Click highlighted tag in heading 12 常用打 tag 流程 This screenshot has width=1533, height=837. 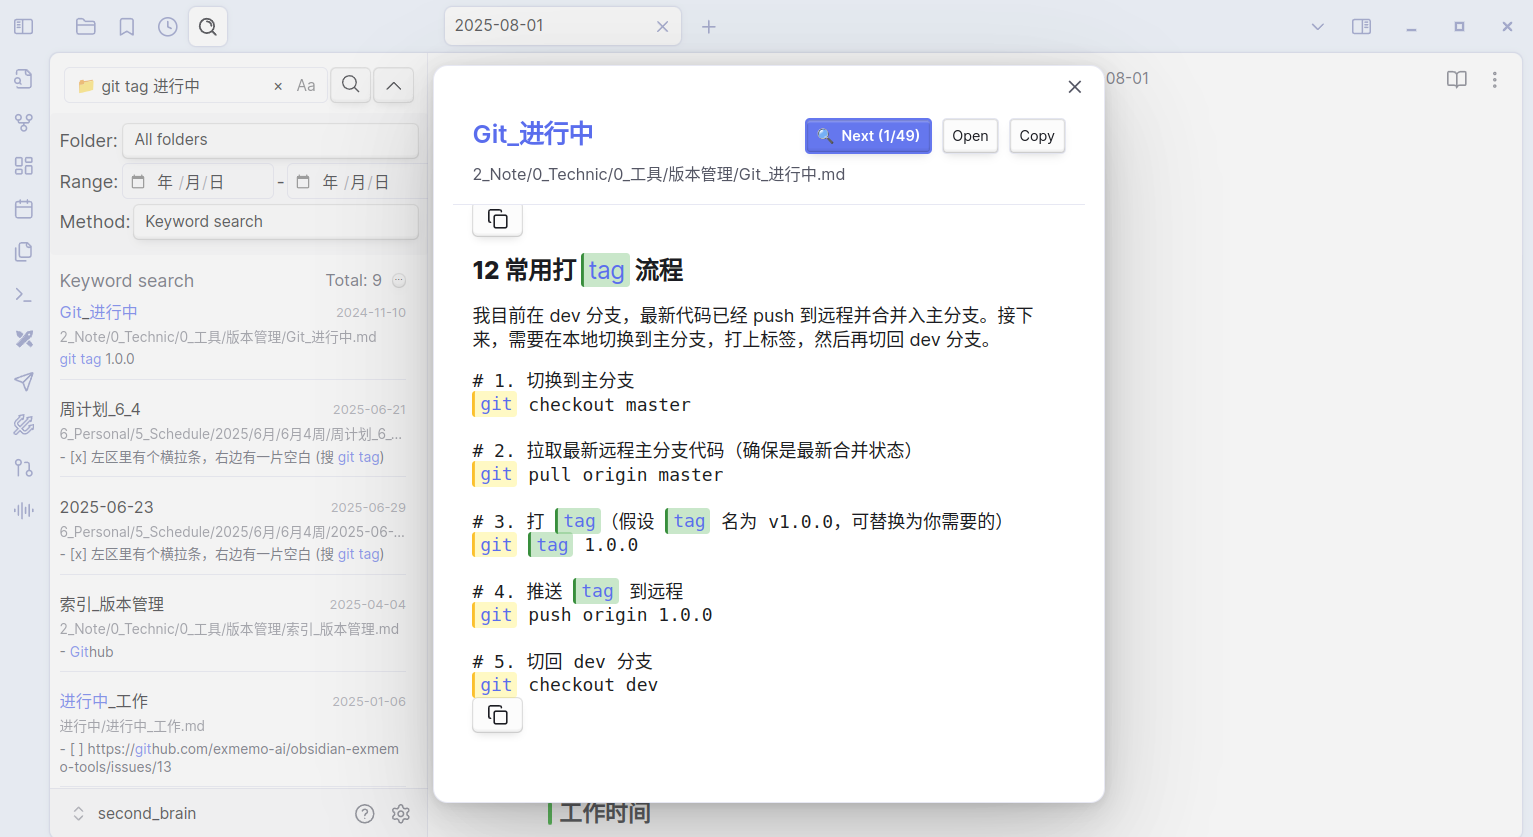(606, 270)
